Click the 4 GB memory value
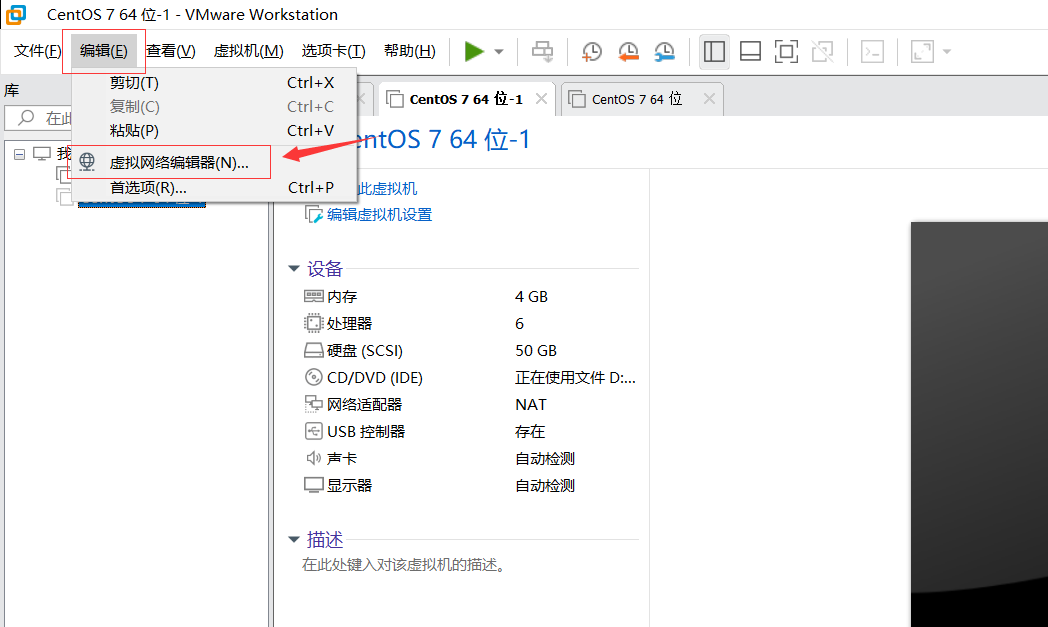This screenshot has width=1048, height=627. (531, 297)
